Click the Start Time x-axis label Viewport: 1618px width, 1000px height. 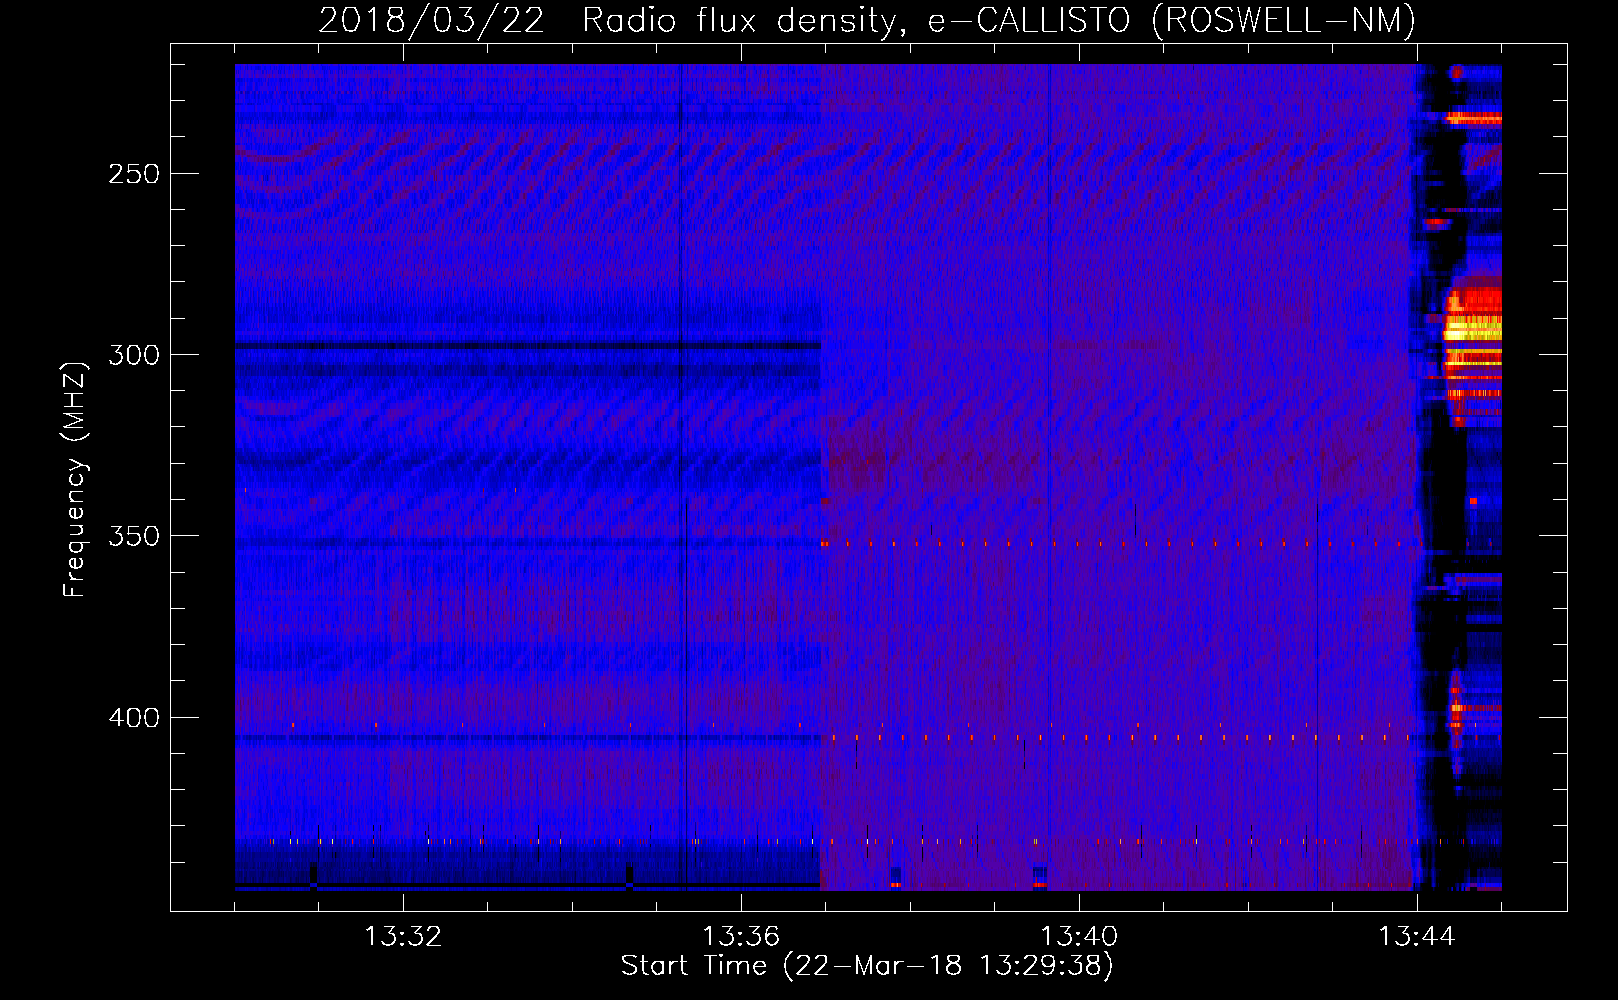tap(867, 966)
